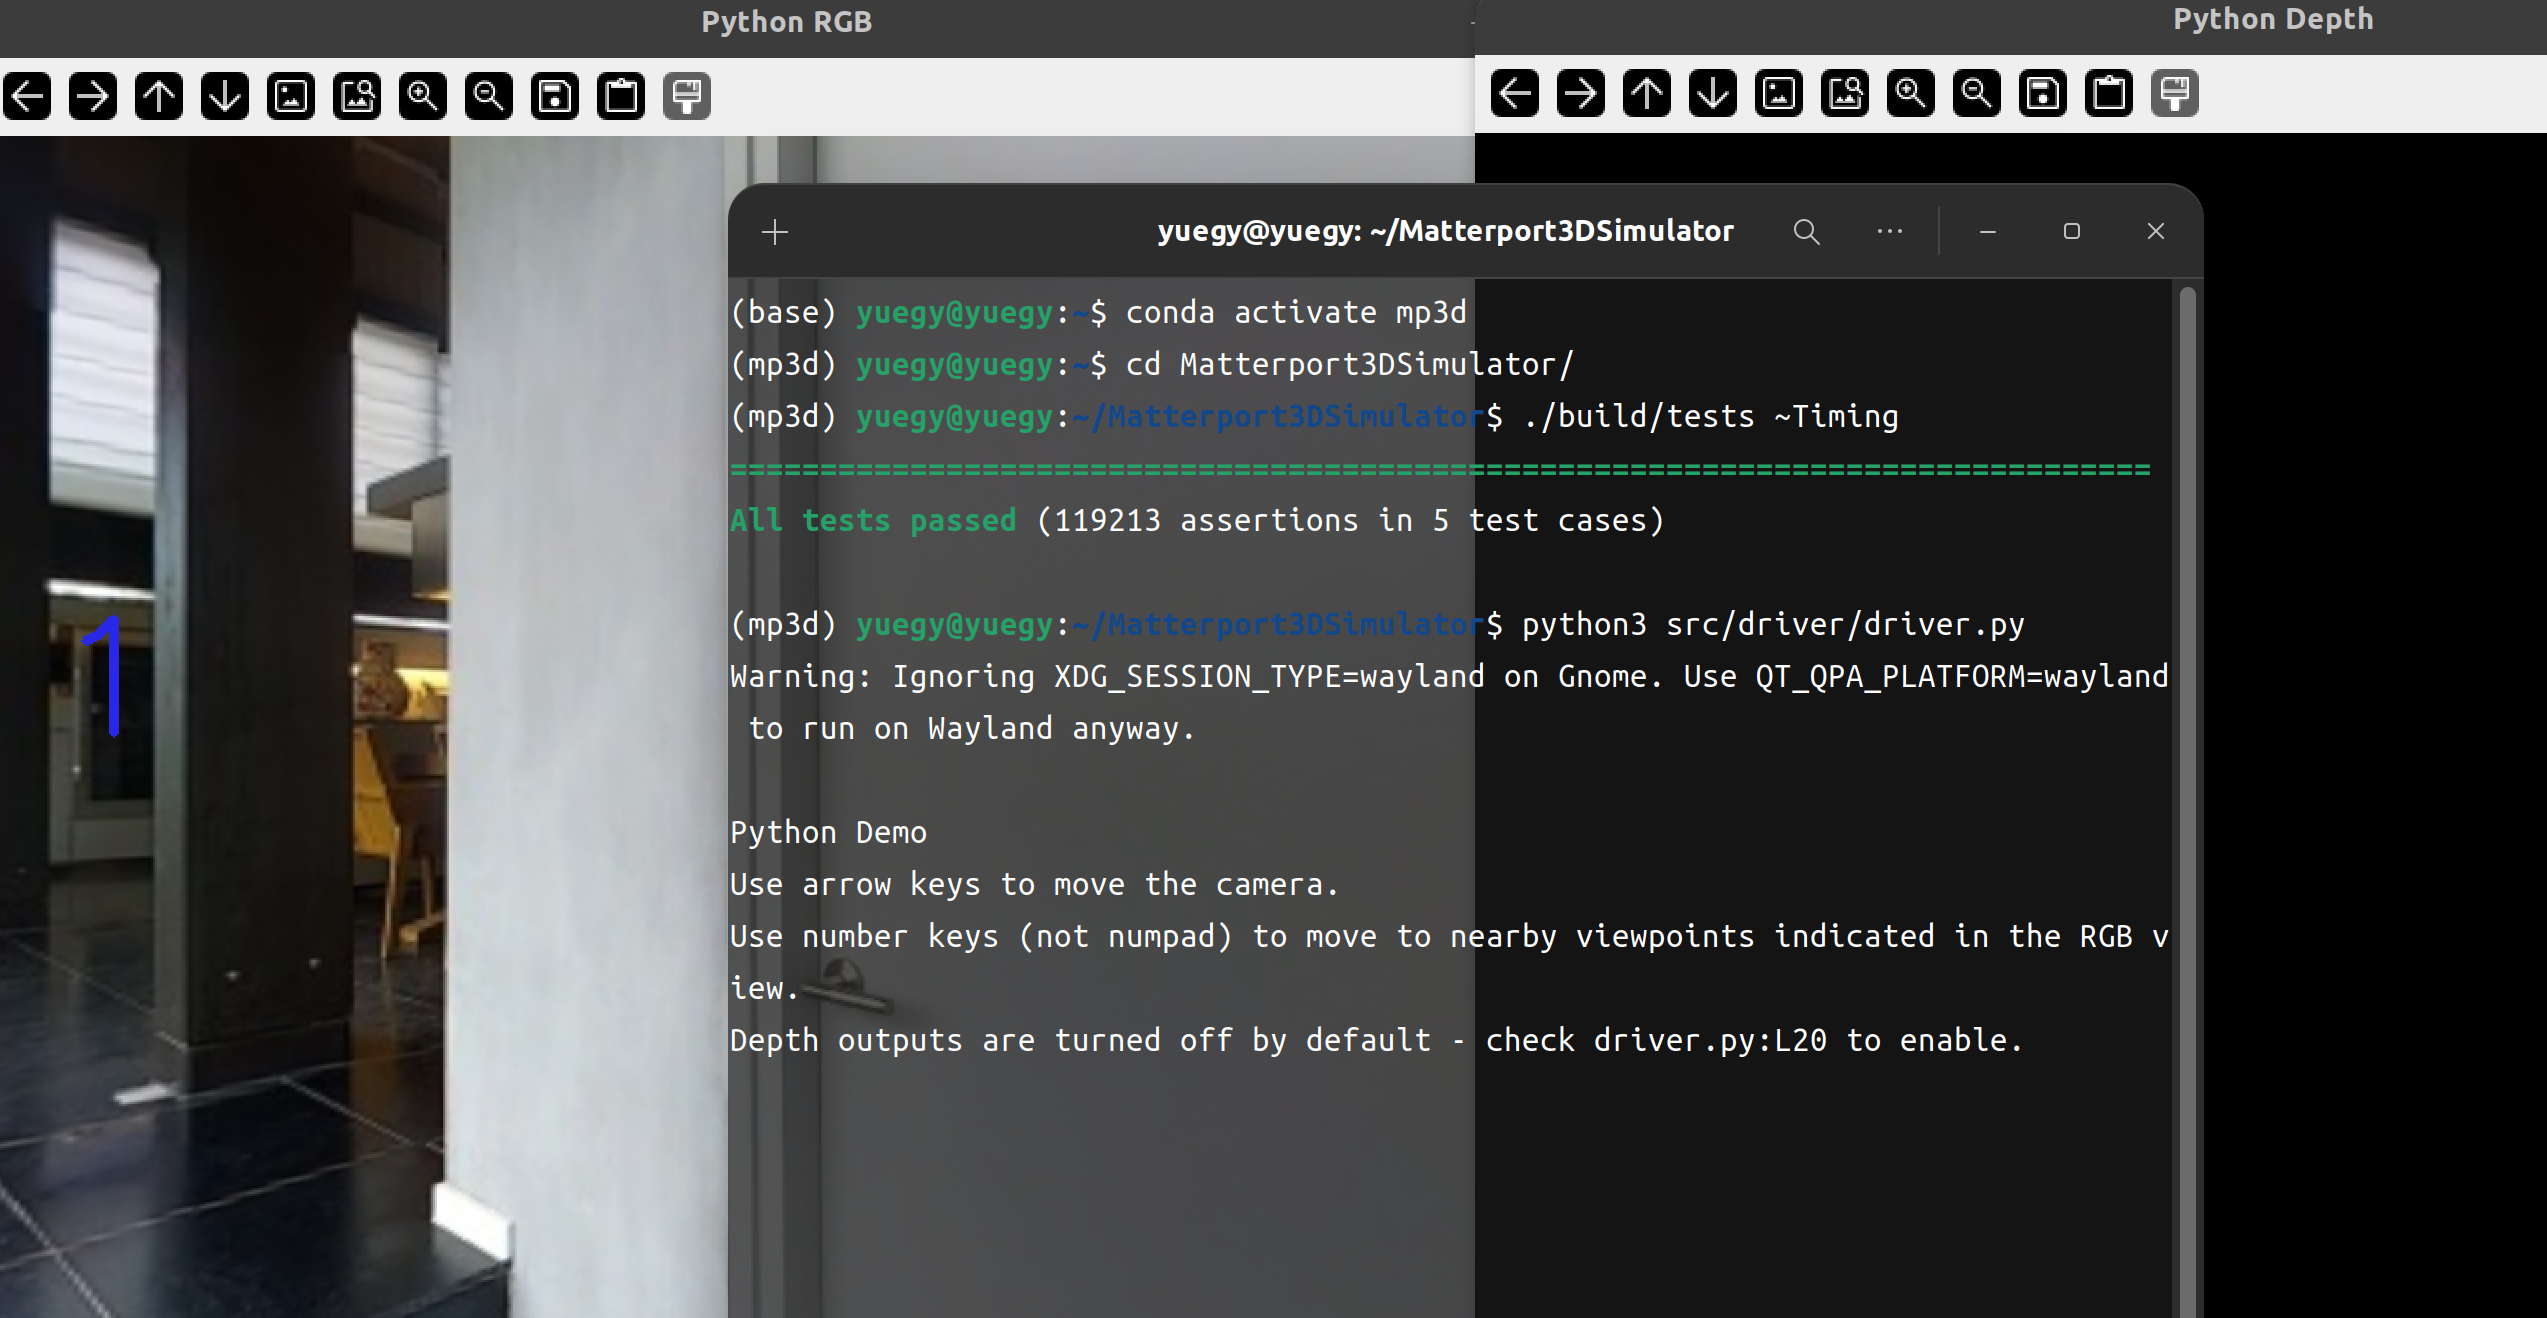Save the Python Depth image
Image resolution: width=2547 pixels, height=1318 pixels.
[2043, 94]
